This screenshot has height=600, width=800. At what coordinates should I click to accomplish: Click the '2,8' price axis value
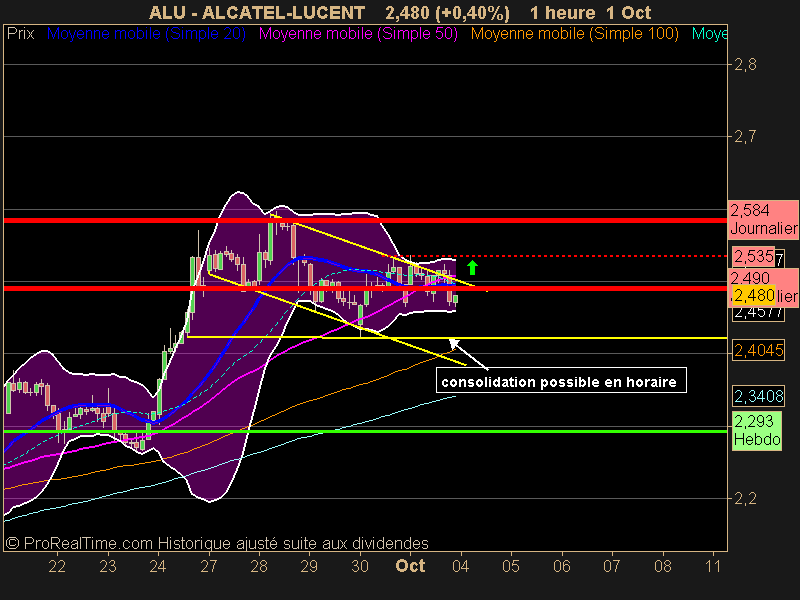tap(745, 65)
